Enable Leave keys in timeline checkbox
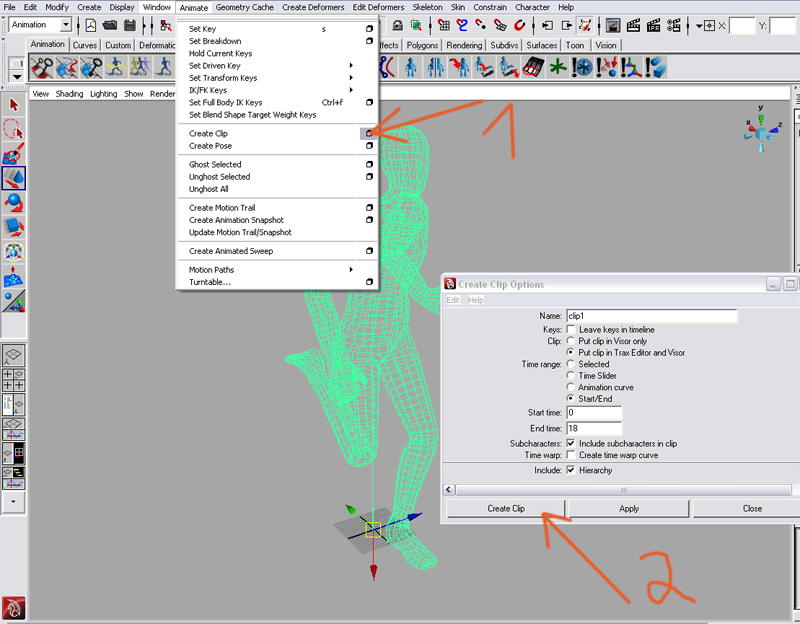 click(571, 329)
